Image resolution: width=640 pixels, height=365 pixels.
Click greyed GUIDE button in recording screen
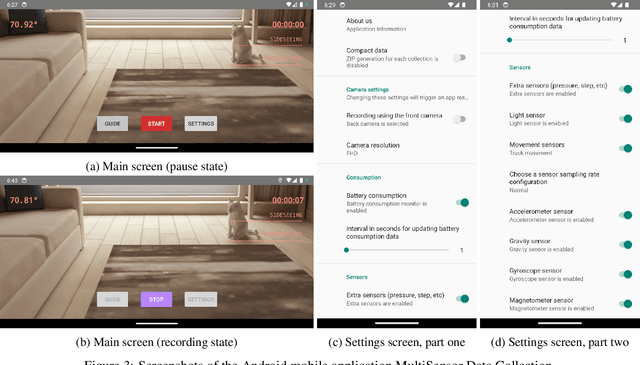[x=112, y=299]
